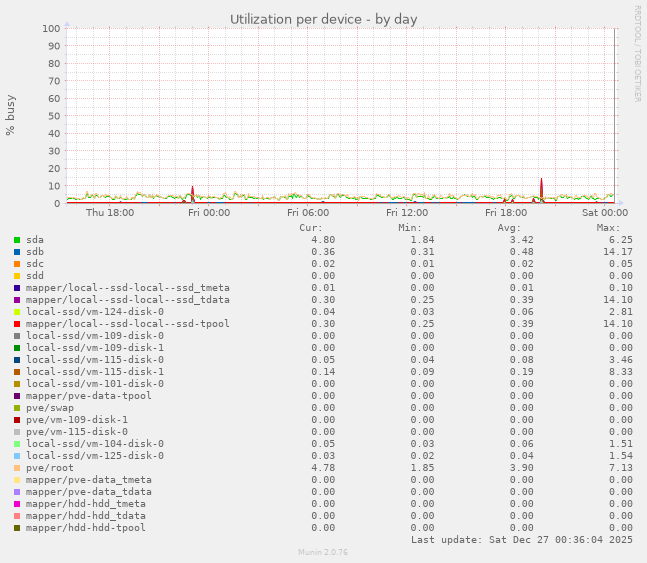The image size is (647, 563).
Task: Click the red ssd-tpool legend swatch
Action: coord(17,324)
